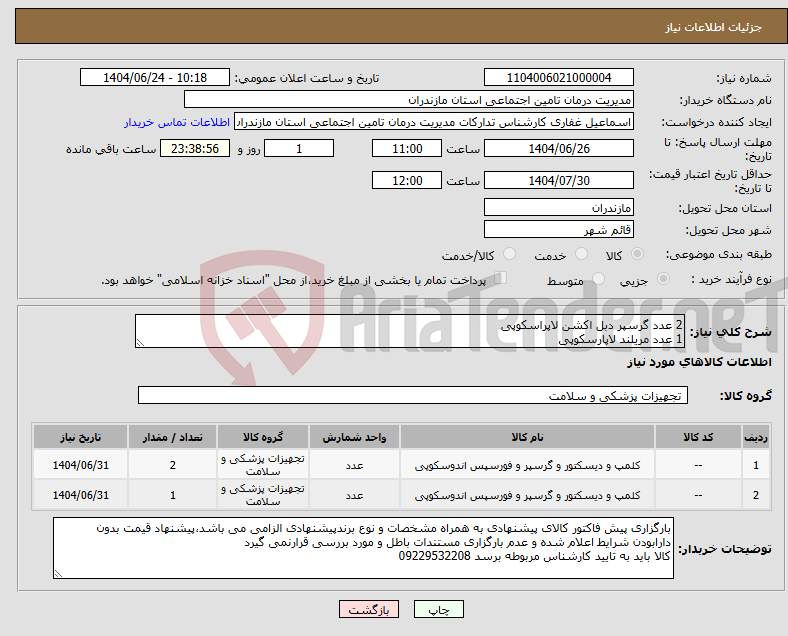Click the price validity date 1404/07/30
788x636 pixels.
coord(558,180)
